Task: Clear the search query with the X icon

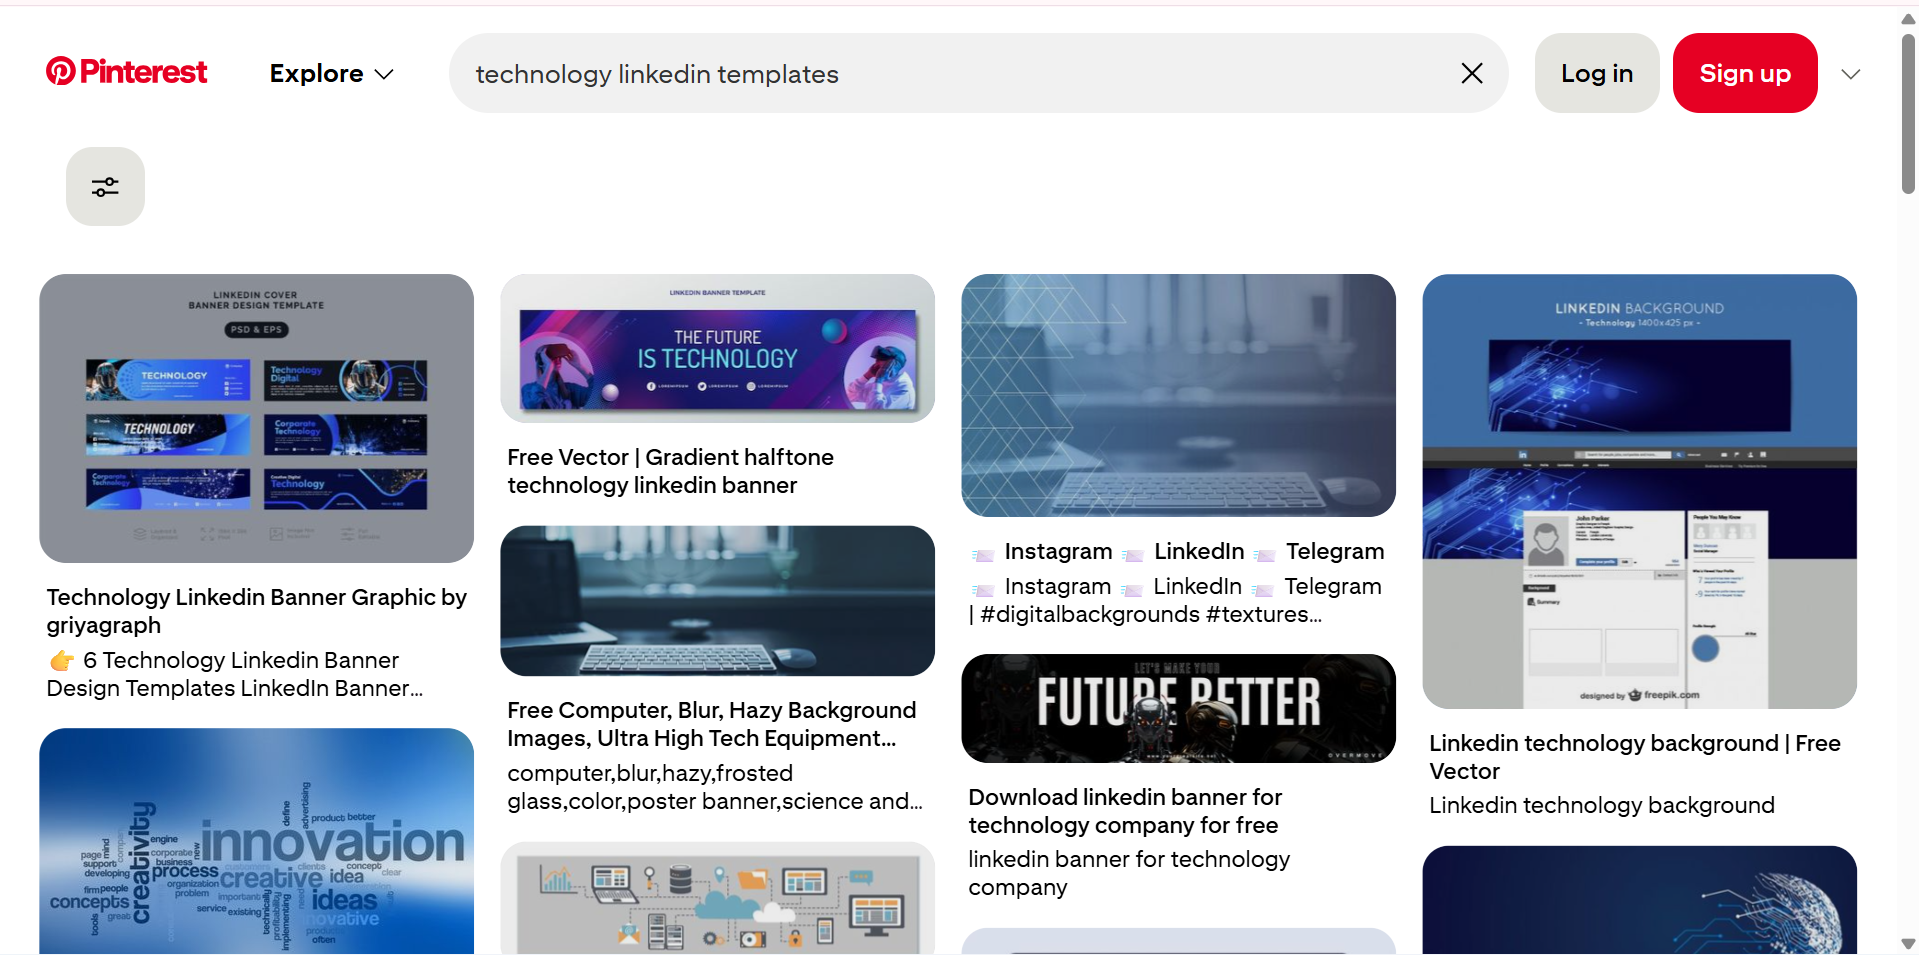Action: coord(1471,73)
